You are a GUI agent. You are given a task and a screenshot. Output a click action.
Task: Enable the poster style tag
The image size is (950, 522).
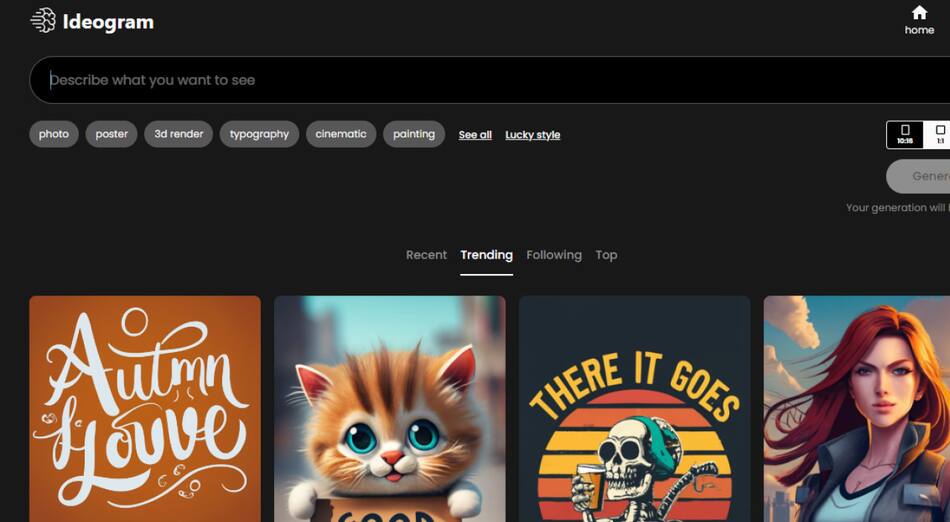click(x=111, y=134)
